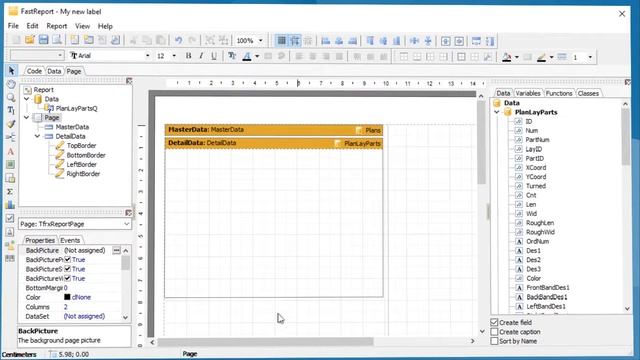Insert a band with the band tool

coord(11,137)
